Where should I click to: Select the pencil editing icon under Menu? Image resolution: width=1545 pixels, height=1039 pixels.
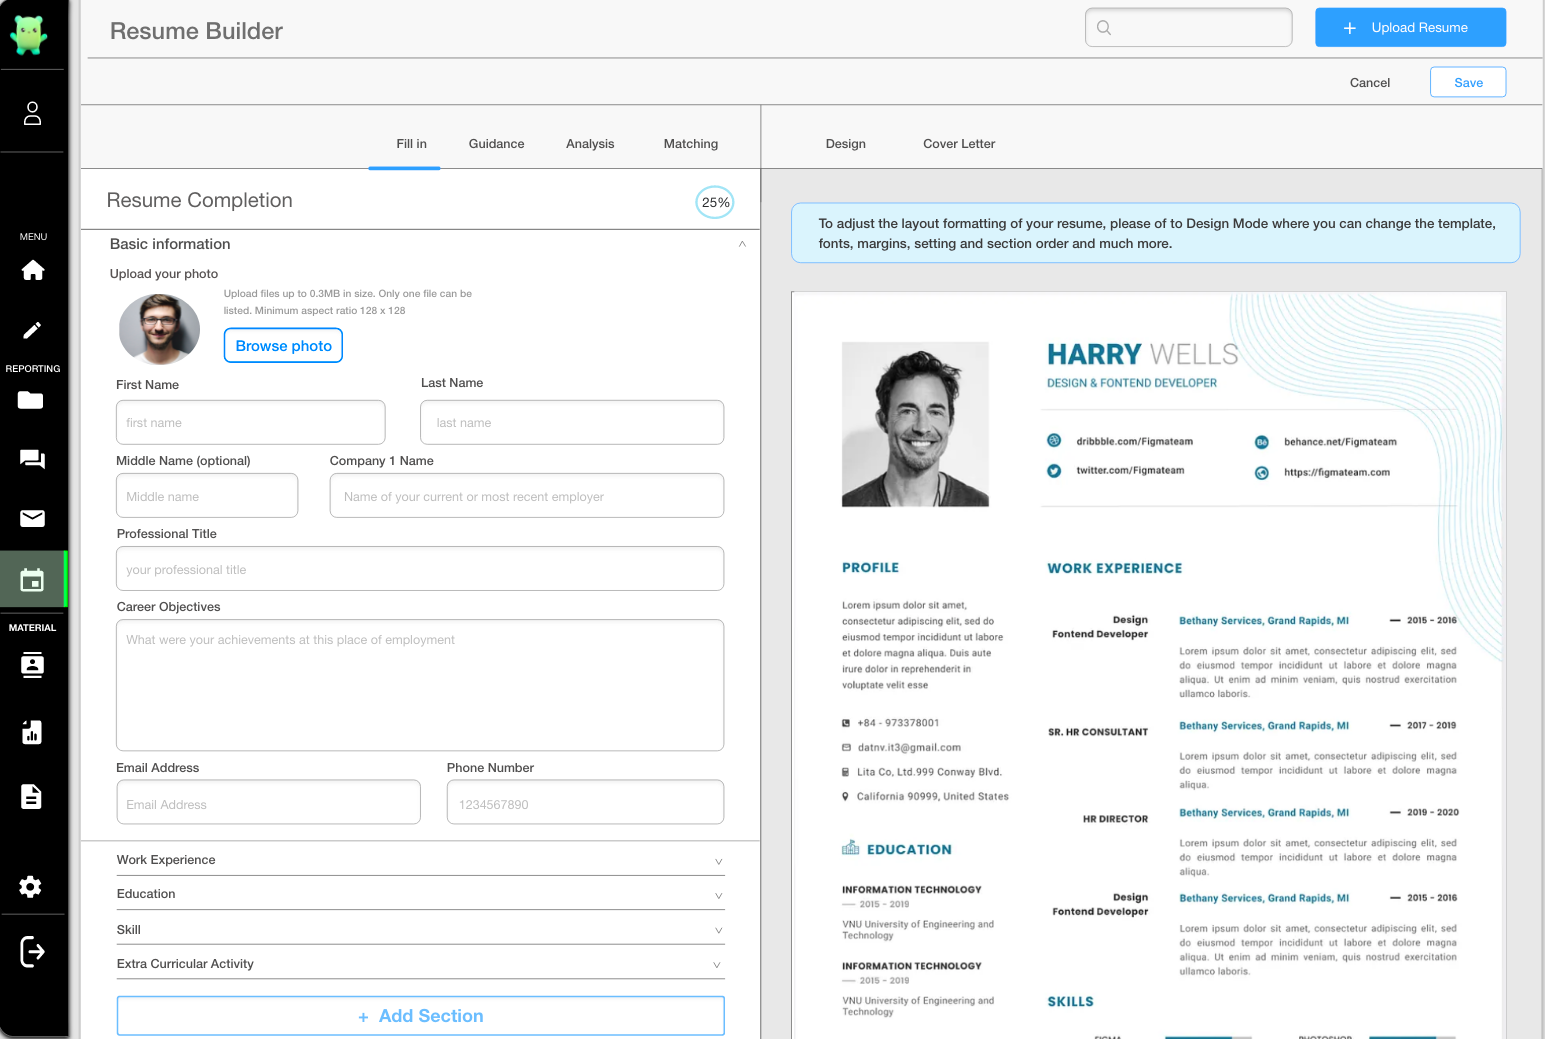click(x=33, y=330)
